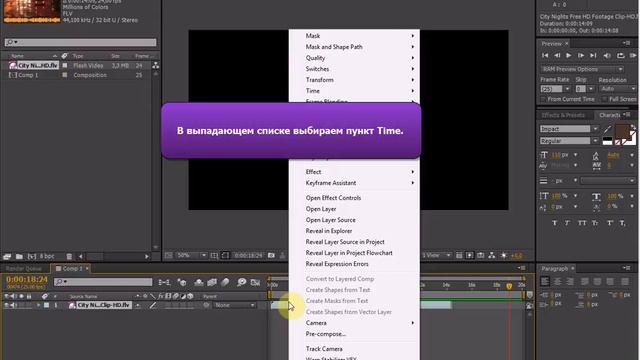Open Graph Editor in timeline
Image resolution: width=640 pixels, height=360 pixels.
coord(256,282)
